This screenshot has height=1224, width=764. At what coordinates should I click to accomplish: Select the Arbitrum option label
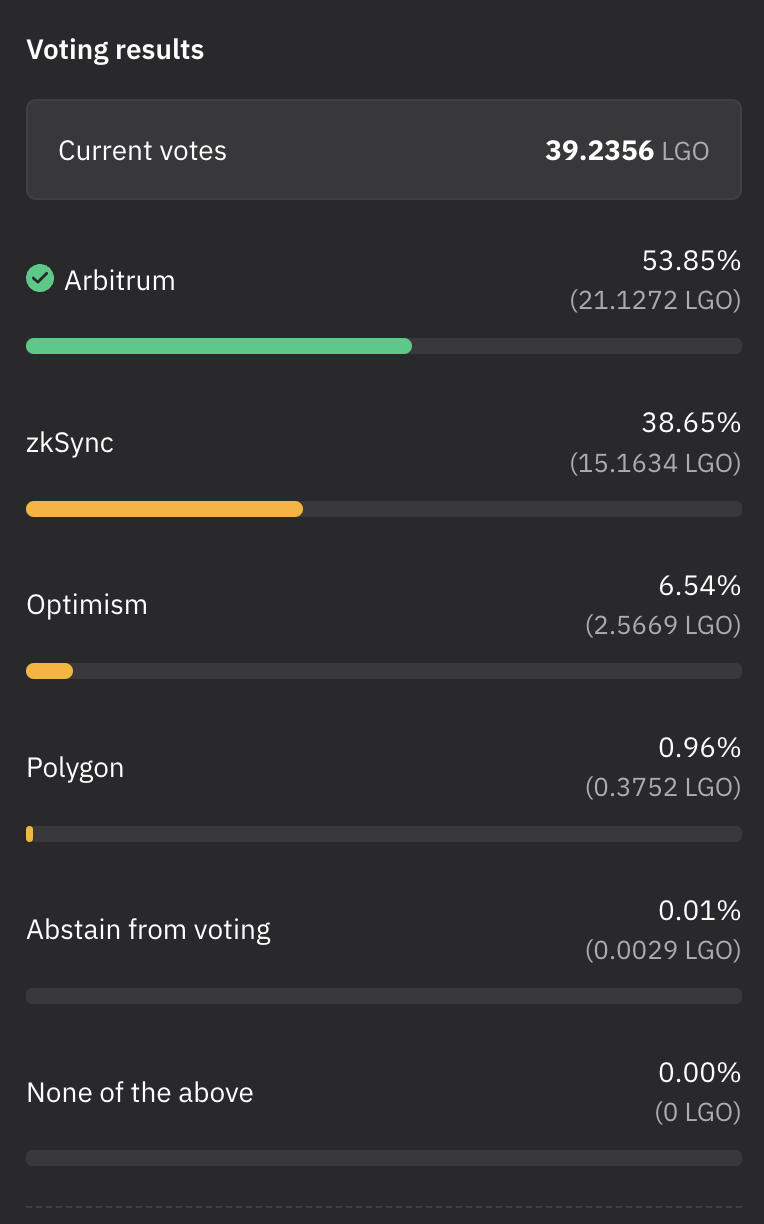tap(120, 281)
